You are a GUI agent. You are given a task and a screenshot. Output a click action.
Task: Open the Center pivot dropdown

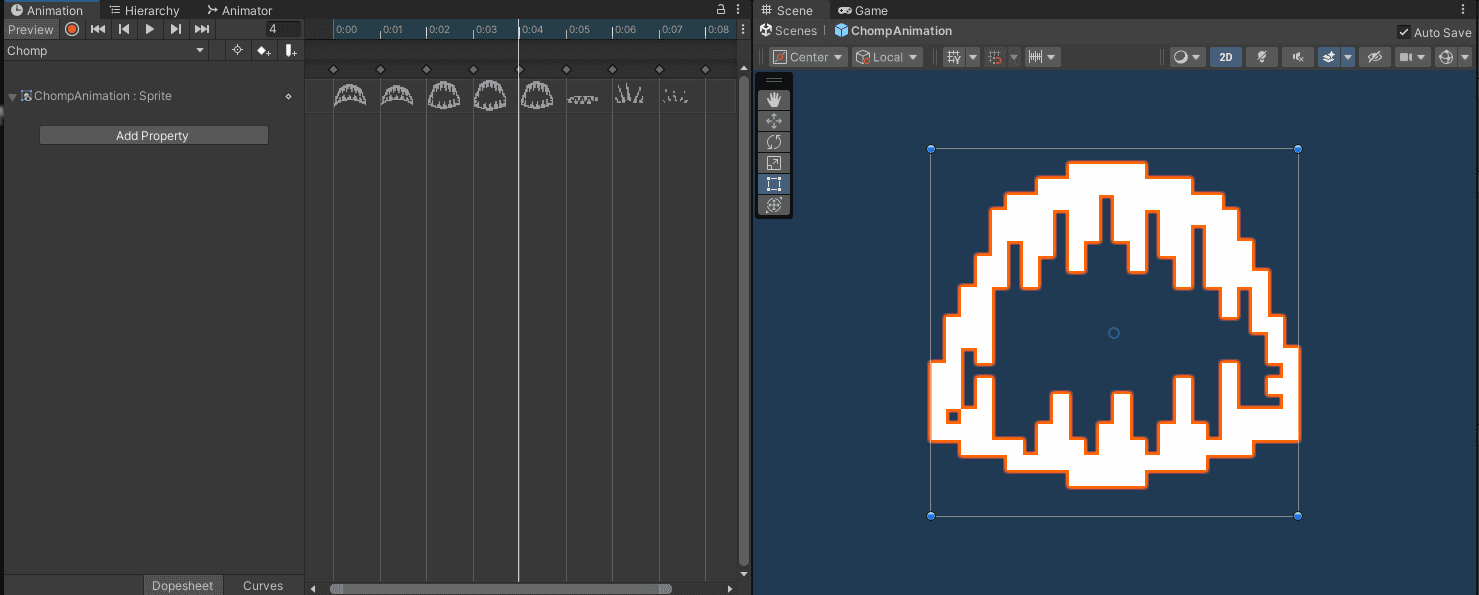pyautogui.click(x=808, y=57)
